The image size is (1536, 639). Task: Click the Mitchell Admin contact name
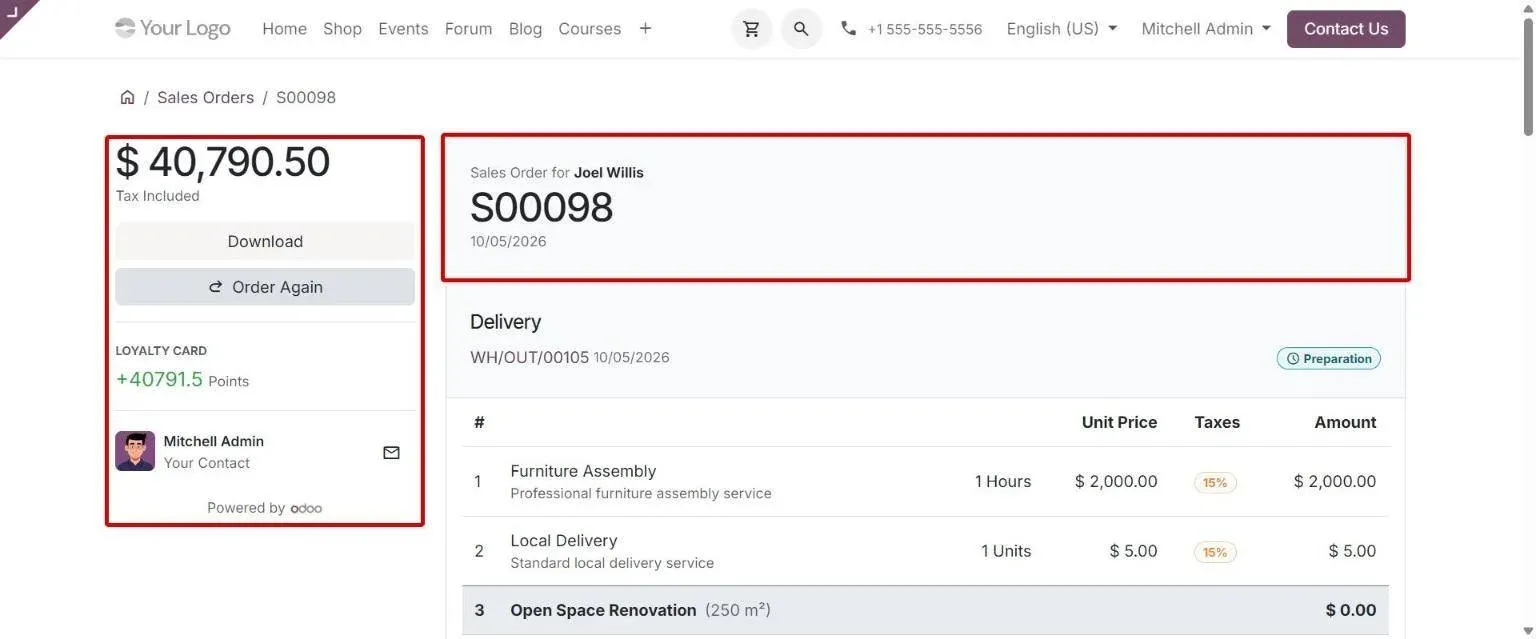point(214,441)
